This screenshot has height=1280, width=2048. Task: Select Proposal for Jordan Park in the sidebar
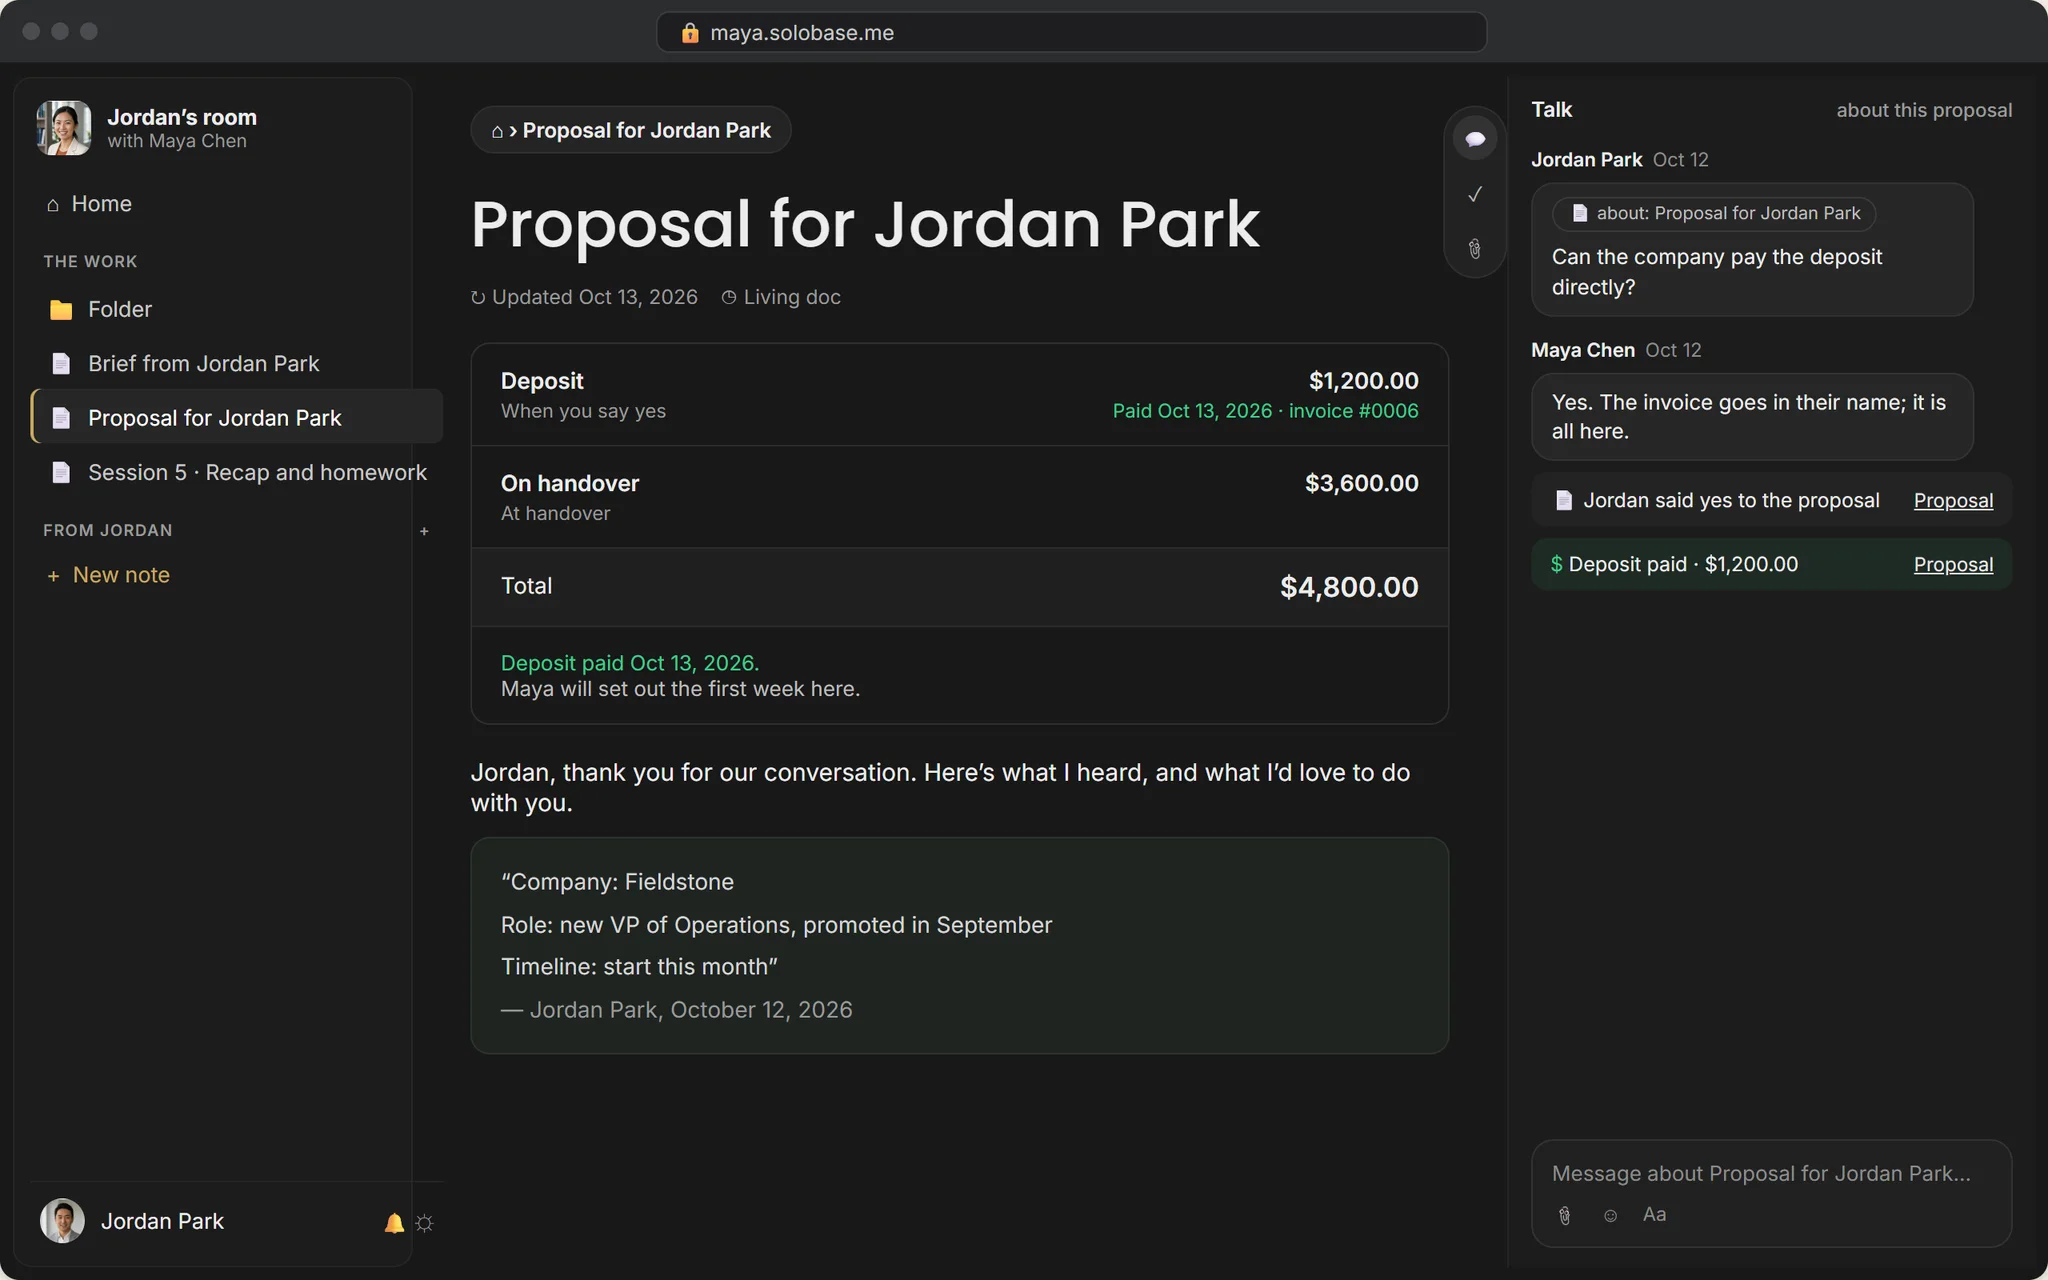coord(236,417)
